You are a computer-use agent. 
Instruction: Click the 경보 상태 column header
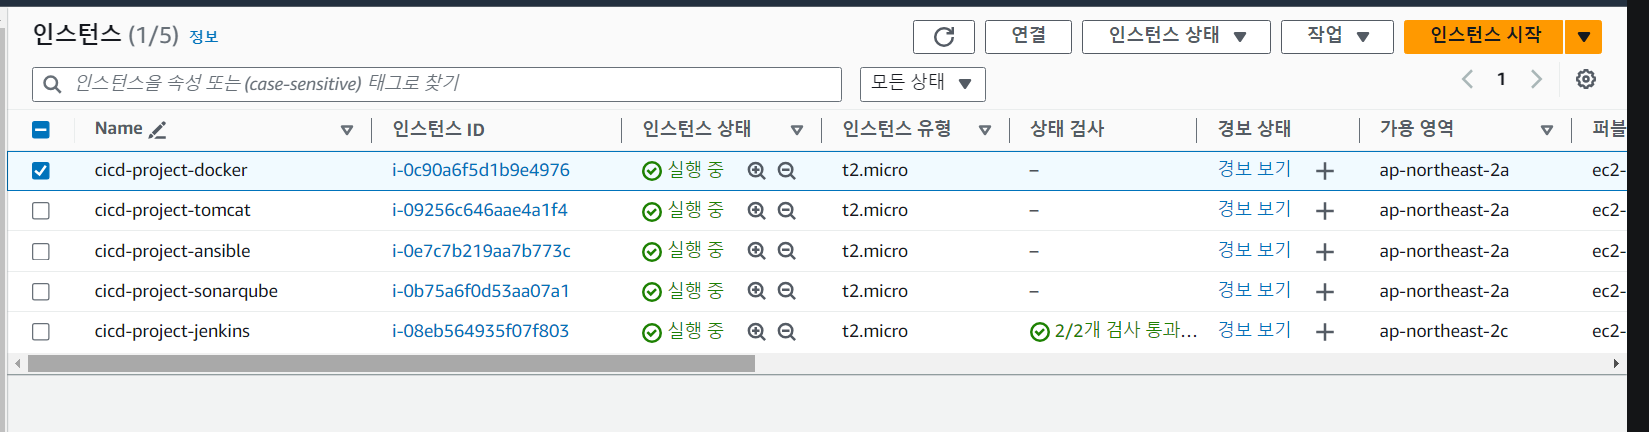[1254, 129]
